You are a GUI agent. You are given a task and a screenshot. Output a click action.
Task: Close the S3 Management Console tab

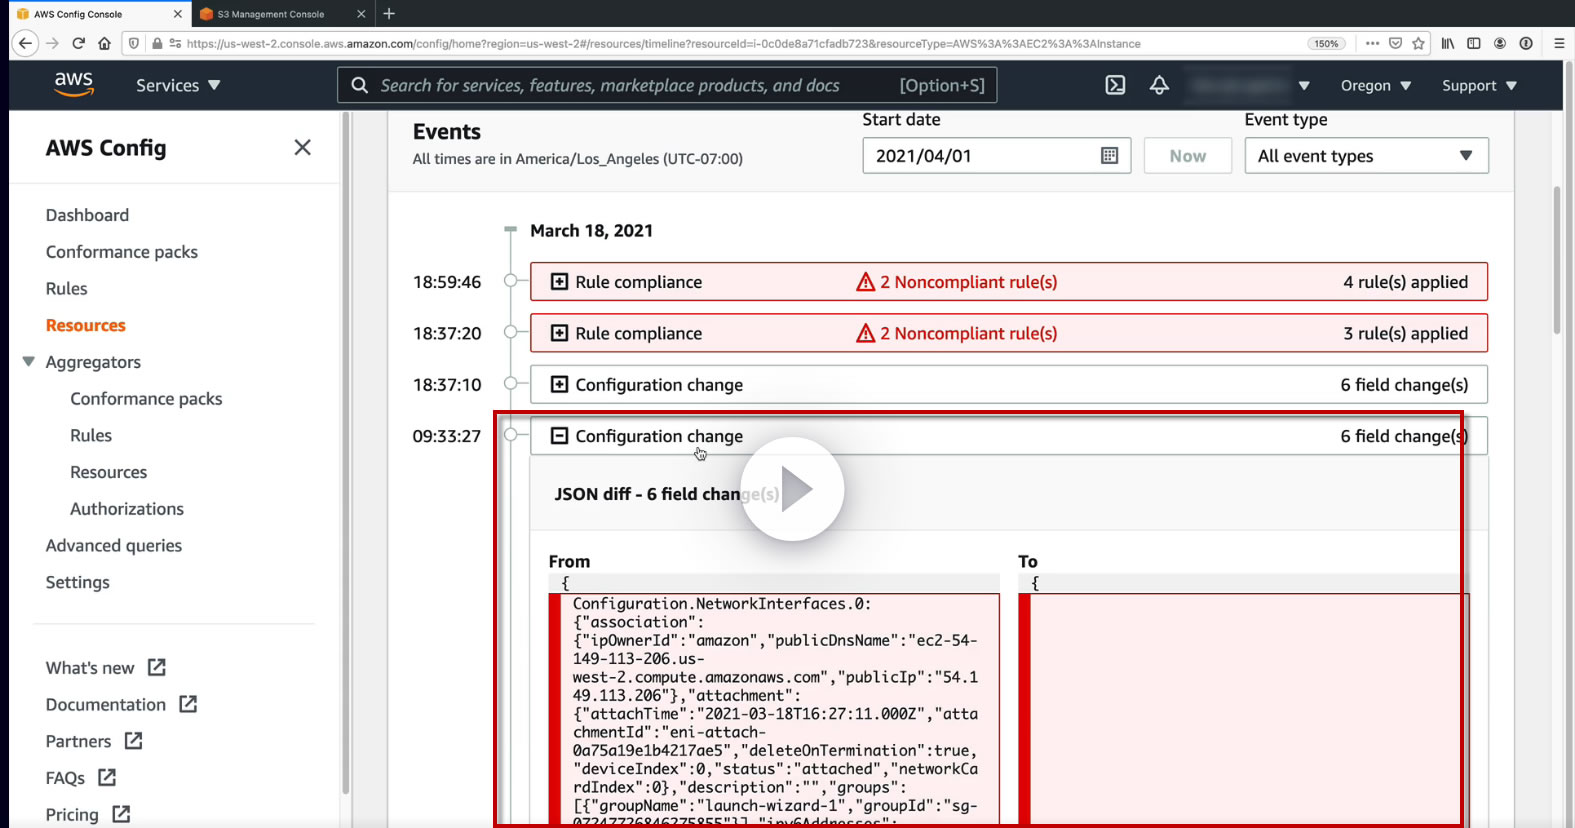click(361, 14)
